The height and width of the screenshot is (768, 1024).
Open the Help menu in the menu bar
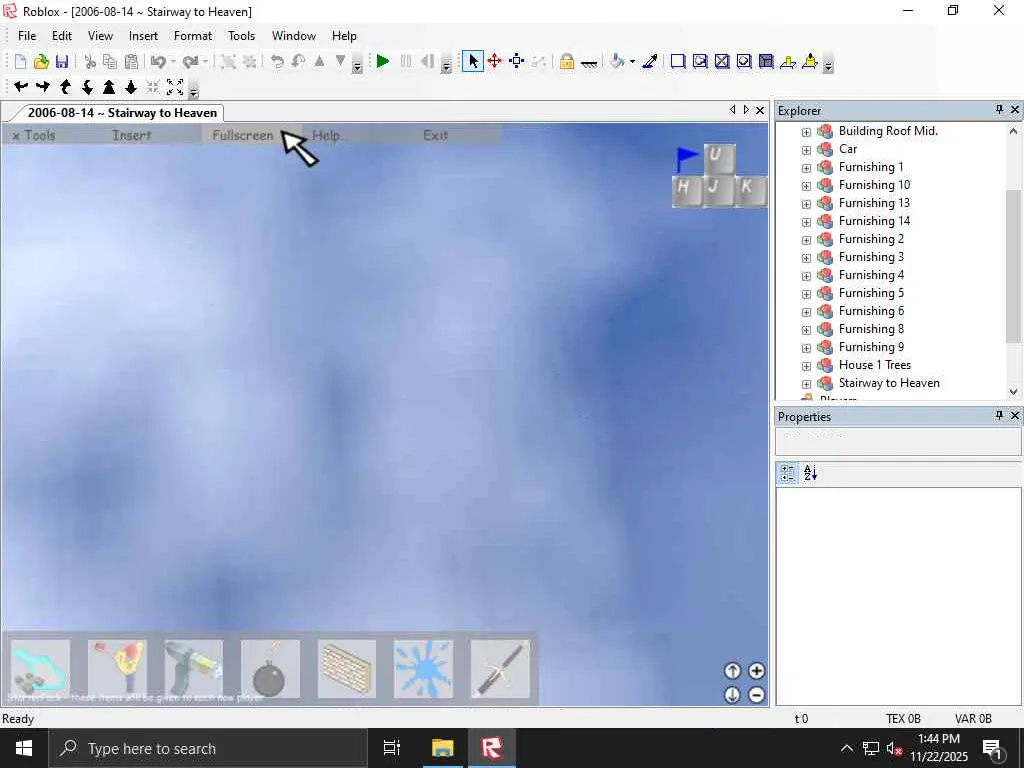coord(344,36)
